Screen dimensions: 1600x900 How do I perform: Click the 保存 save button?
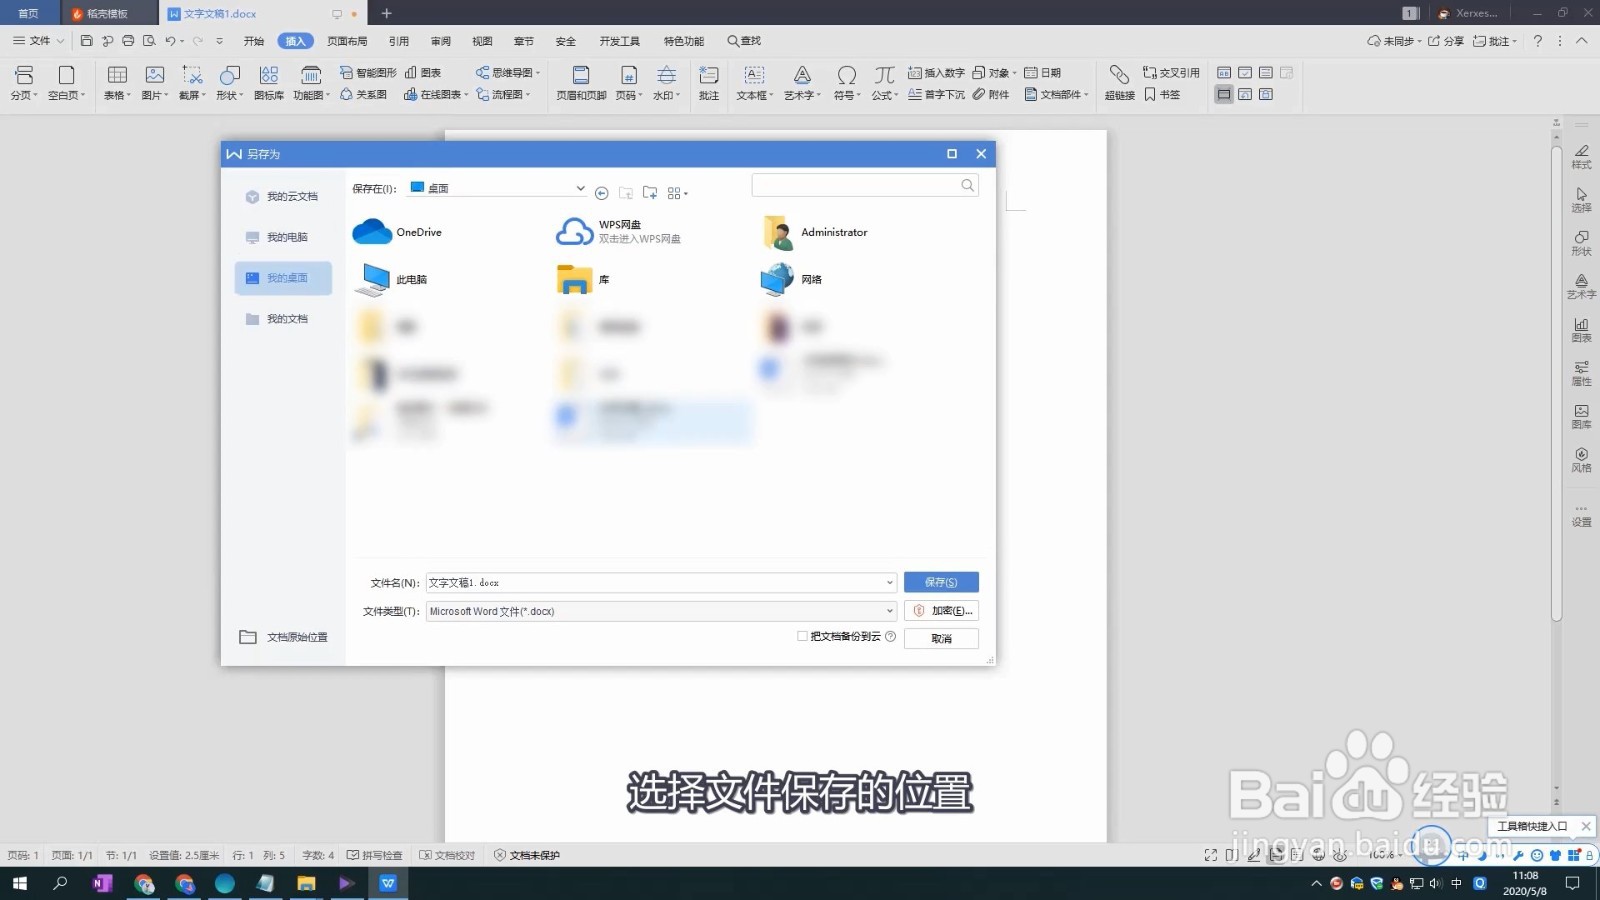pos(940,582)
